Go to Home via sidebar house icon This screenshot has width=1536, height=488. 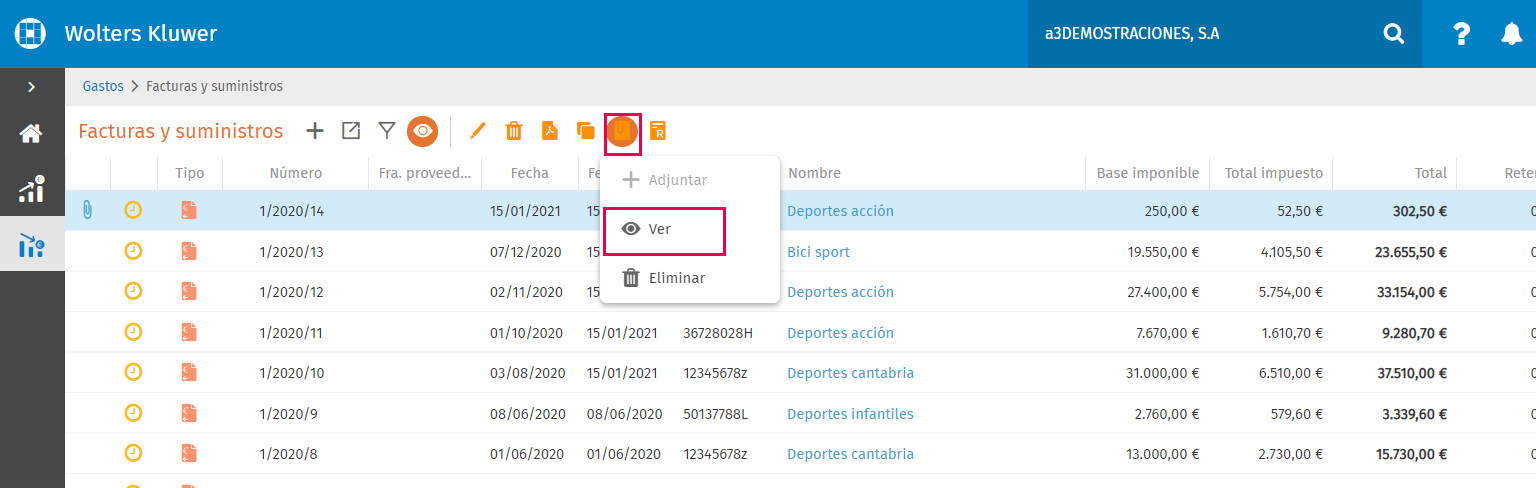(x=31, y=133)
